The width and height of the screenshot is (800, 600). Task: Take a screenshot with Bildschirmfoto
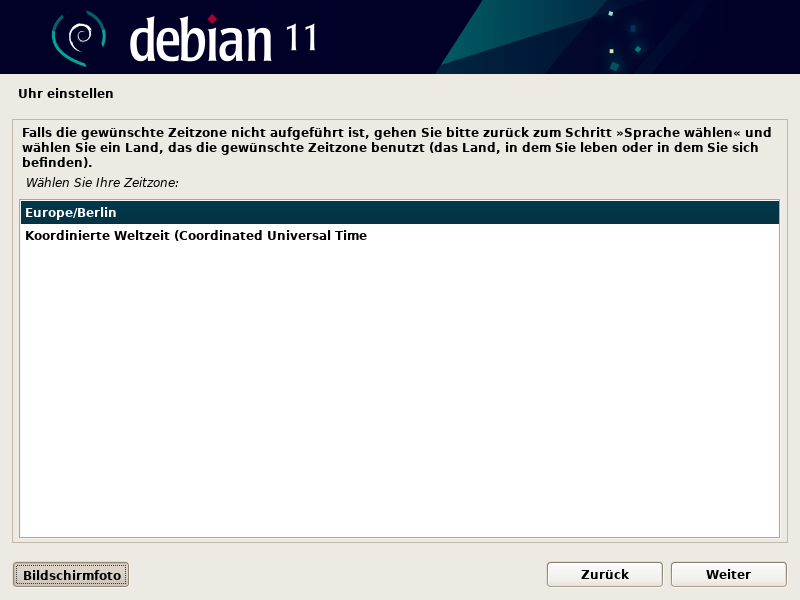coord(71,574)
